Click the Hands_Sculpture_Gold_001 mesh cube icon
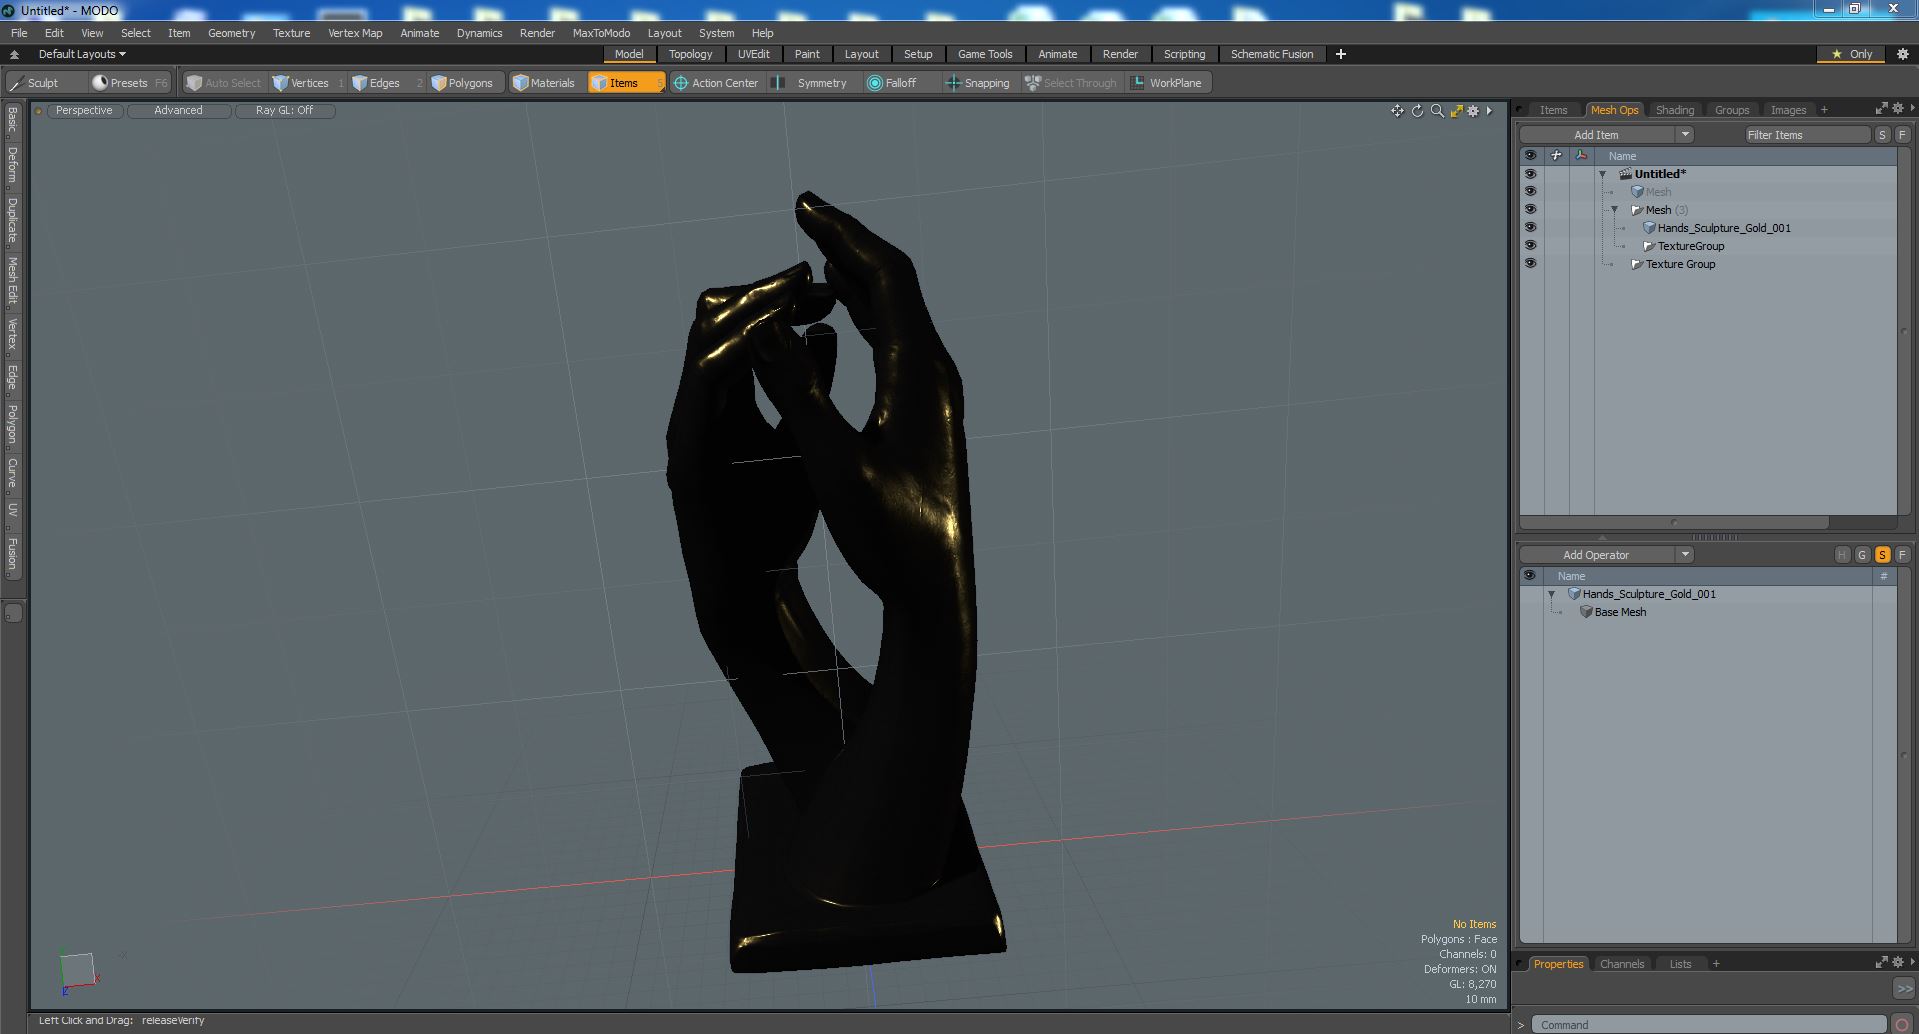1919x1034 pixels. (1649, 228)
